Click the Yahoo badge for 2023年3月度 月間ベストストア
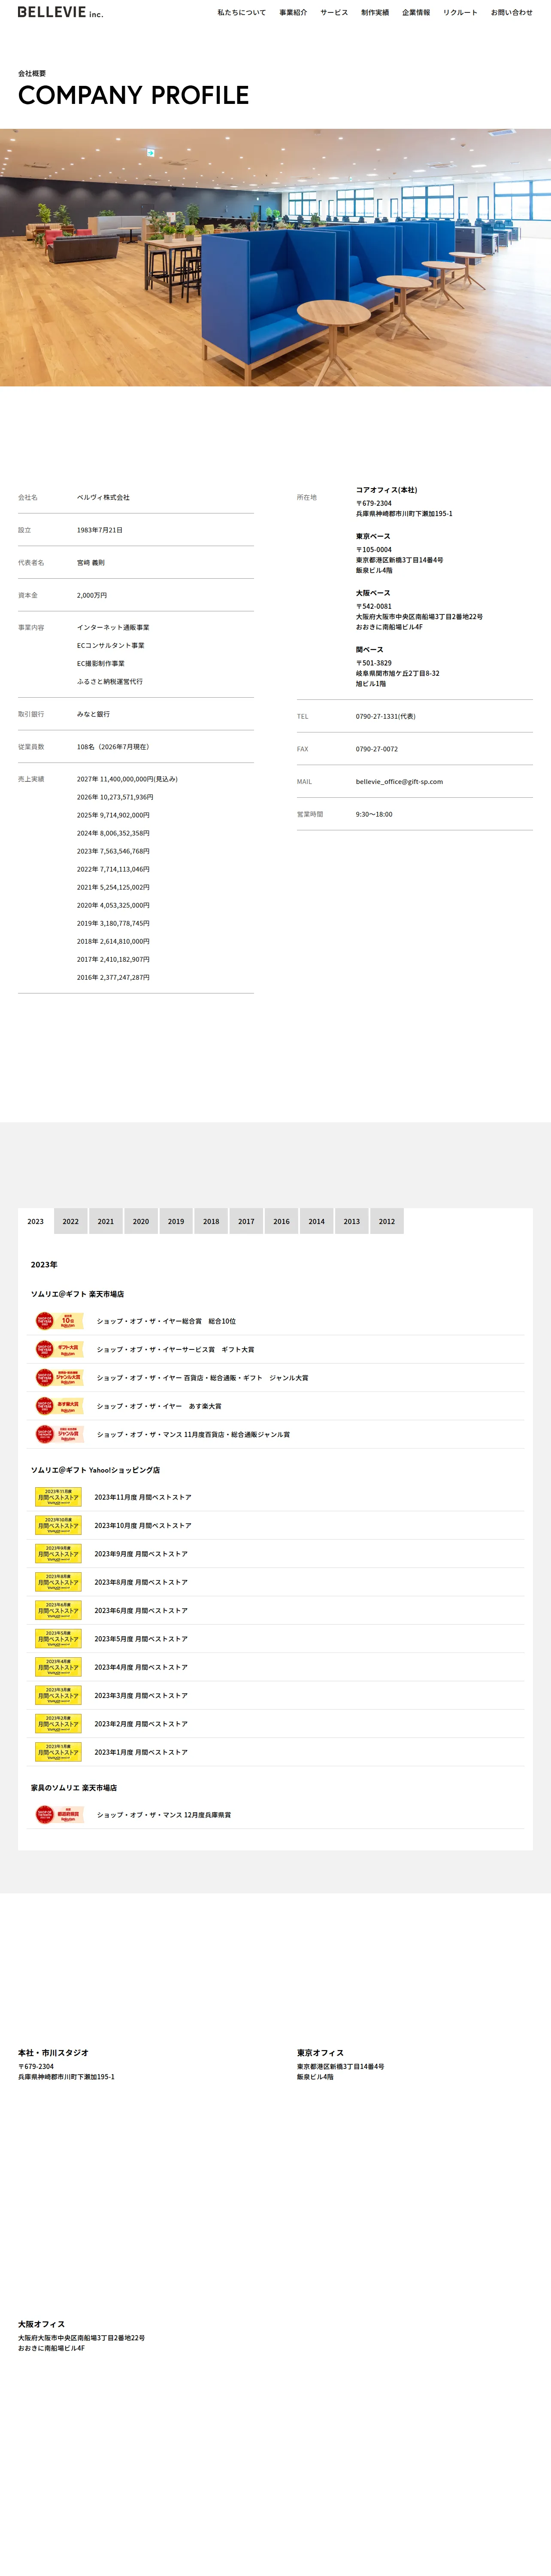Viewport: 551px width, 2576px height. pyautogui.click(x=58, y=1695)
